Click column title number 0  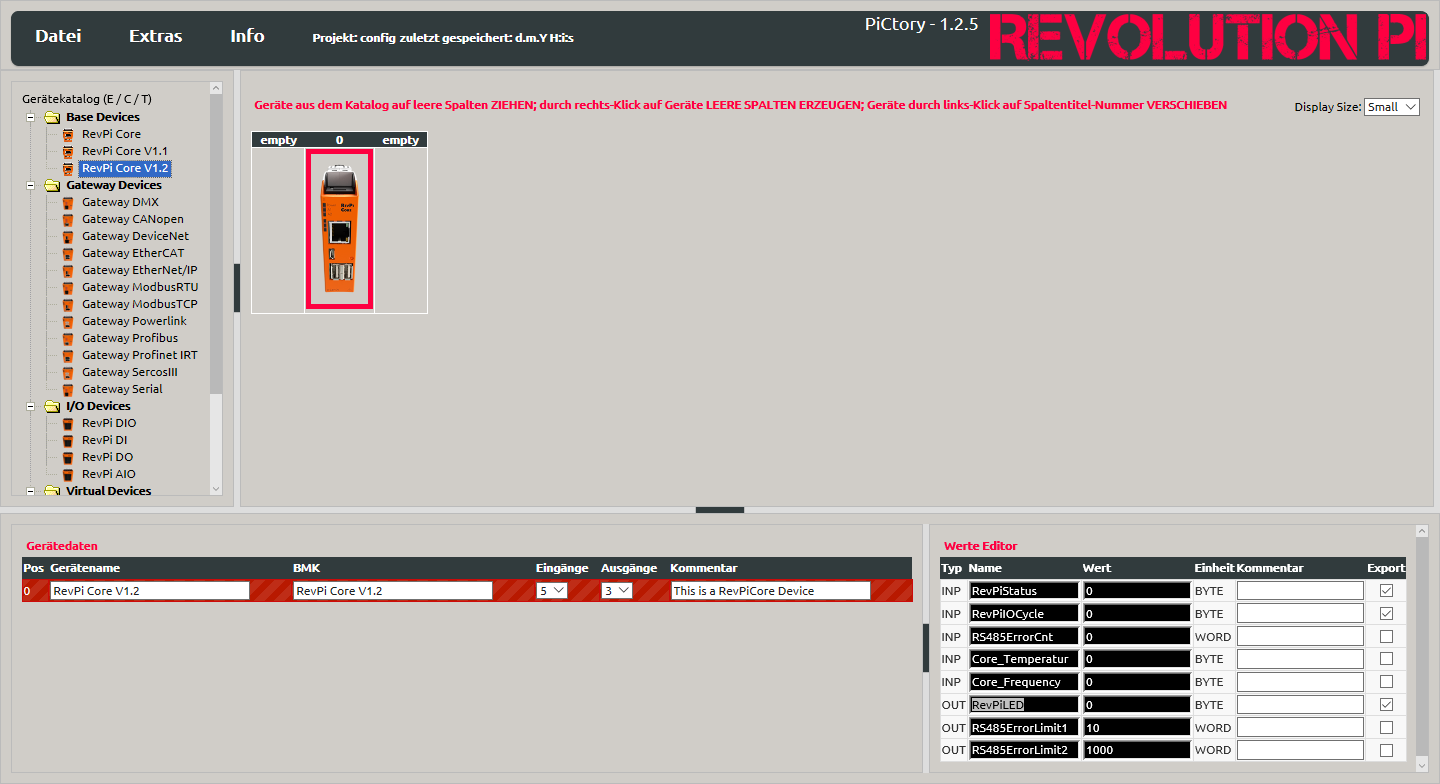pyautogui.click(x=340, y=140)
